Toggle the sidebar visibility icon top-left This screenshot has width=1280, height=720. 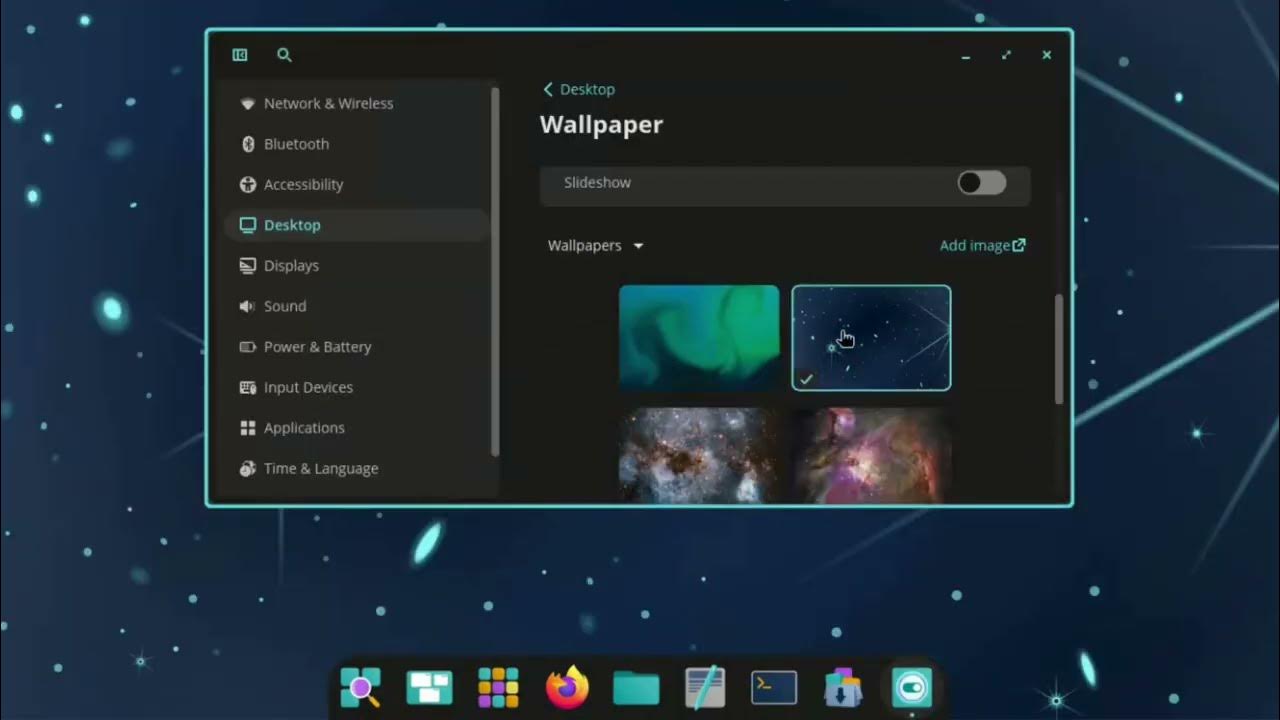coord(239,55)
